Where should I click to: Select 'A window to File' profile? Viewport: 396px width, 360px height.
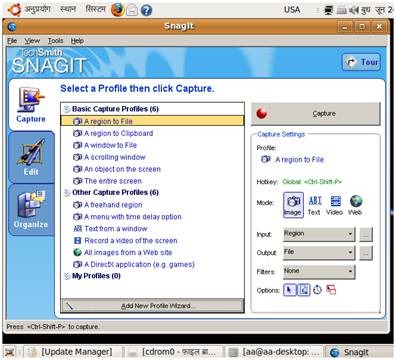click(110, 145)
